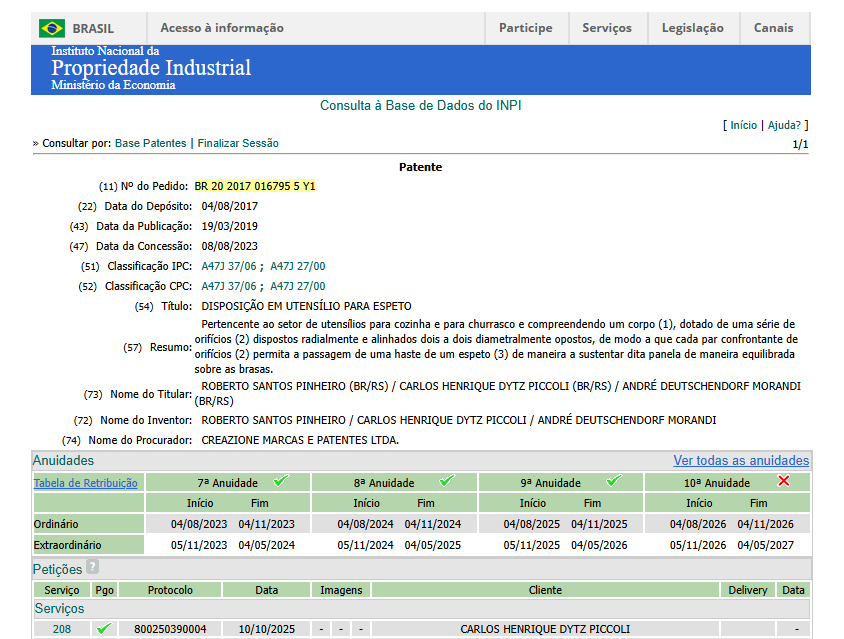
Task: Click Finalizar Sessão link
Action: pyautogui.click(x=238, y=143)
